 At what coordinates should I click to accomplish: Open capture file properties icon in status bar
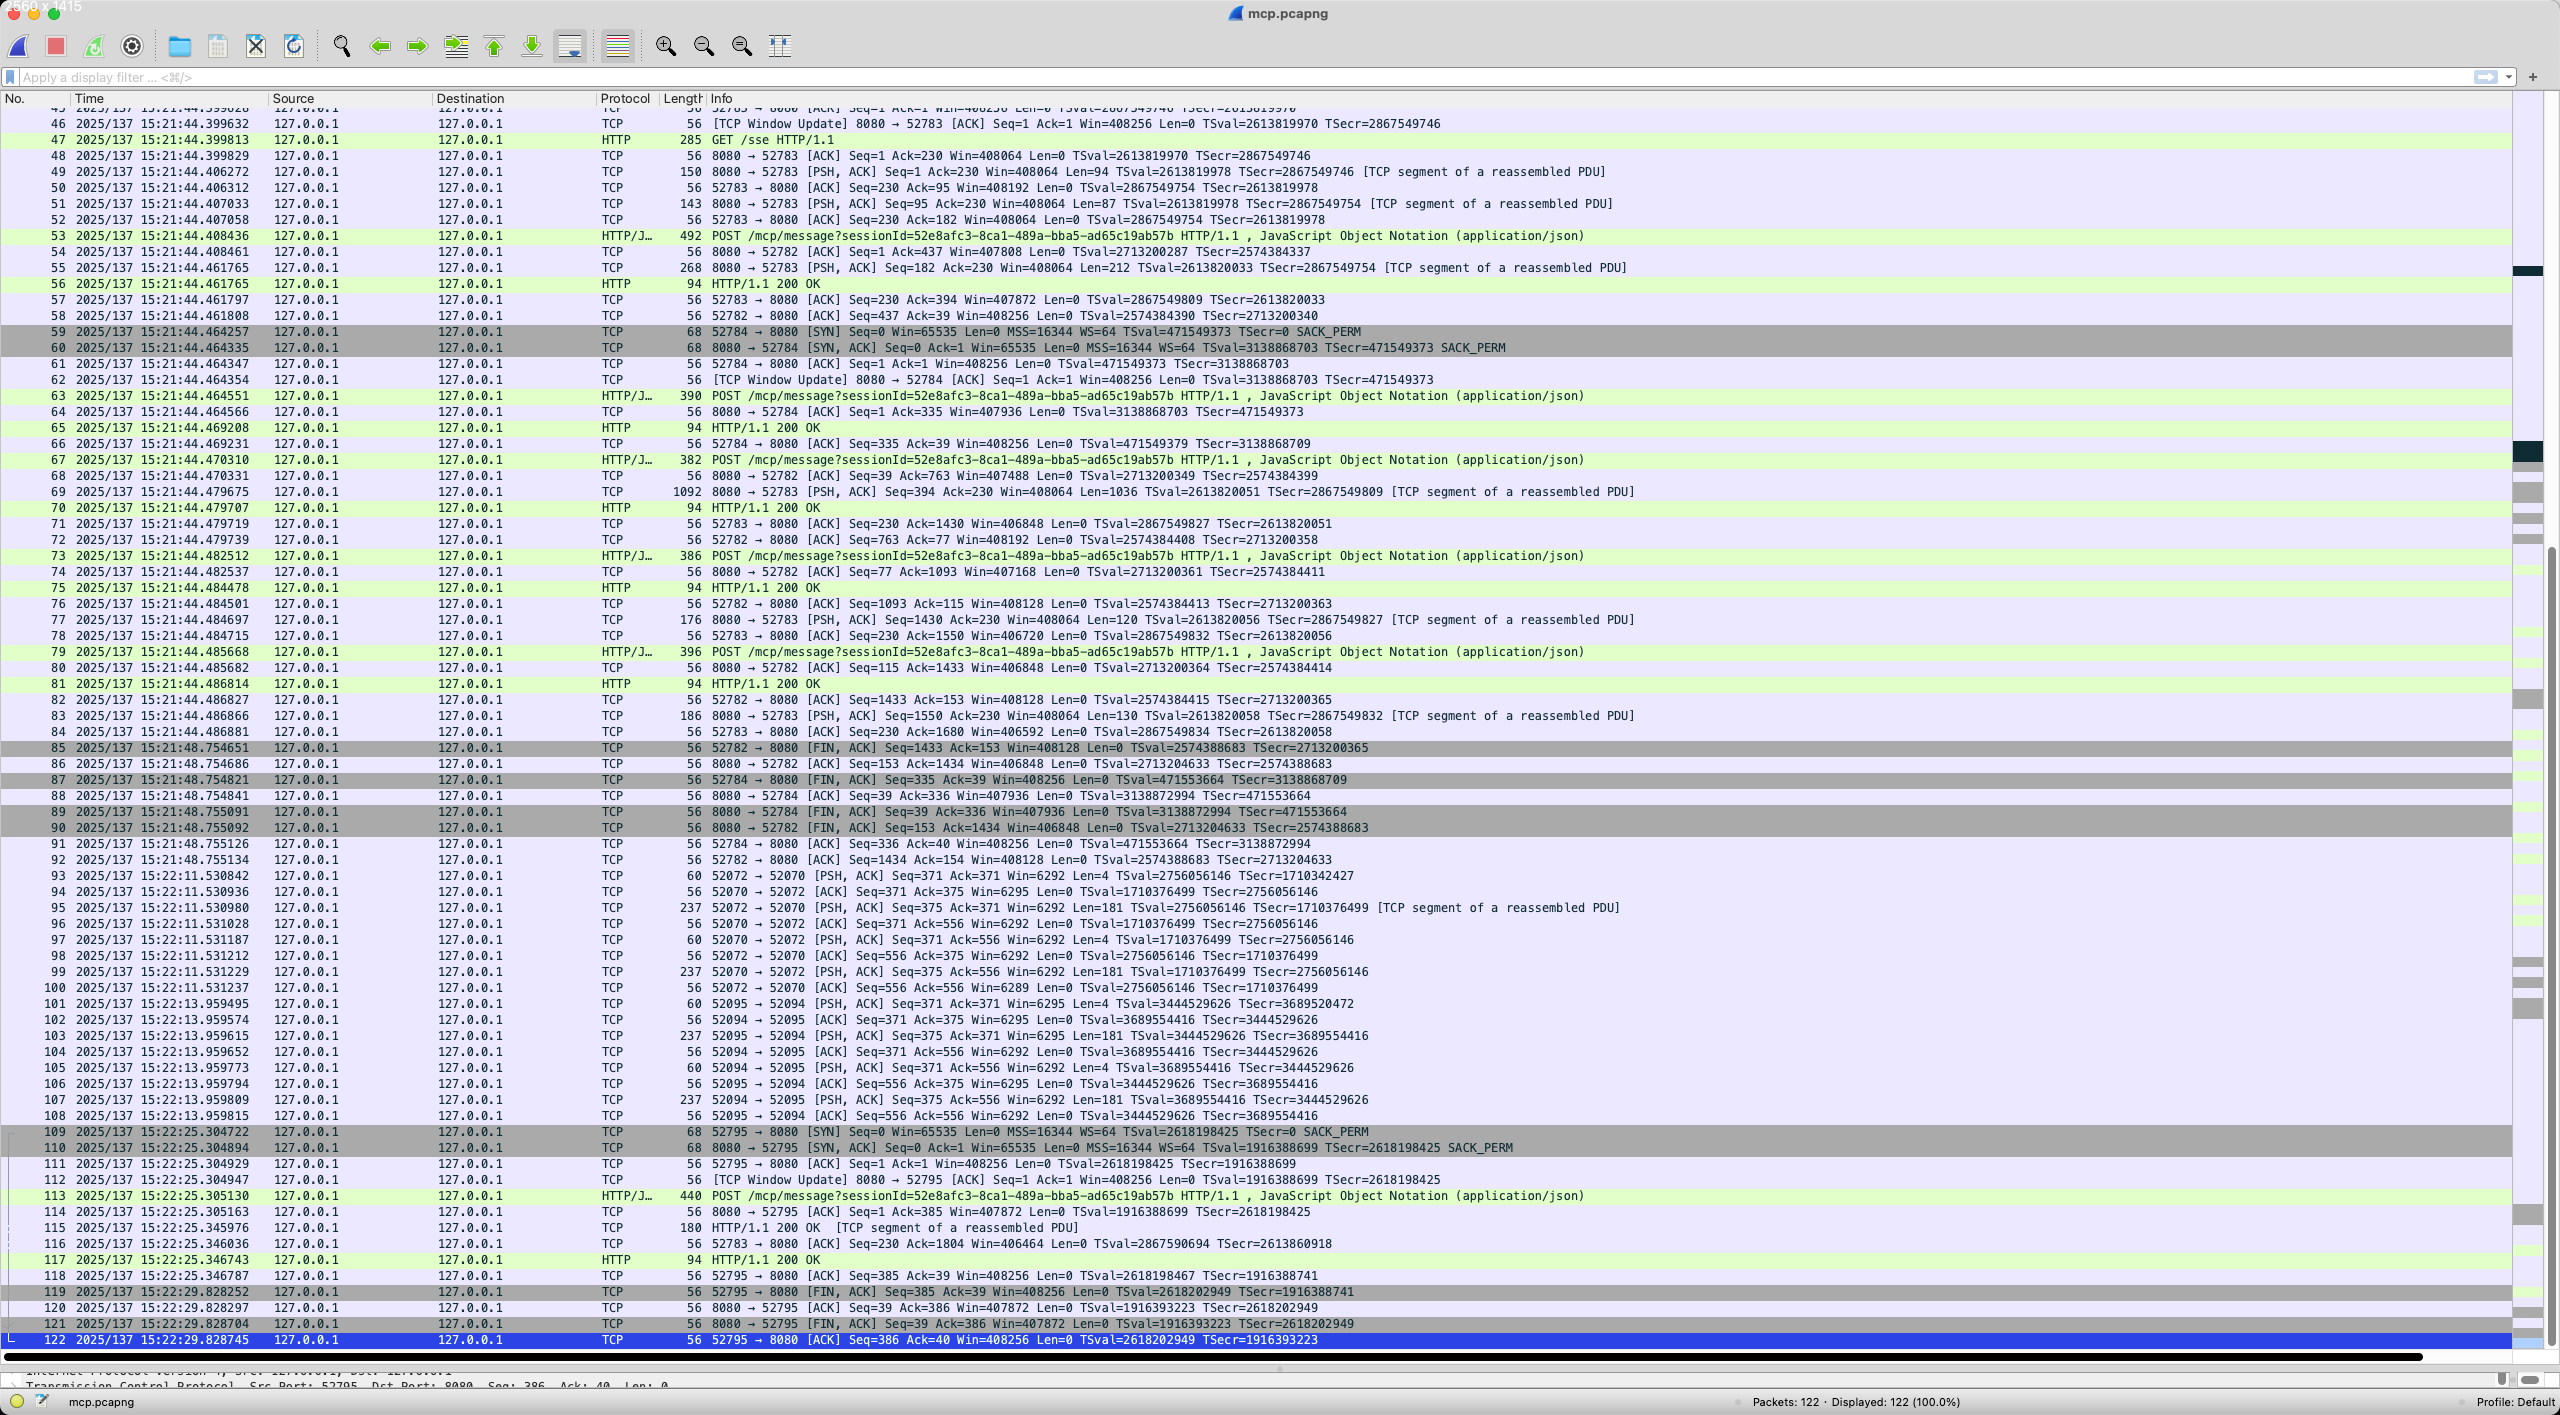coord(42,1401)
